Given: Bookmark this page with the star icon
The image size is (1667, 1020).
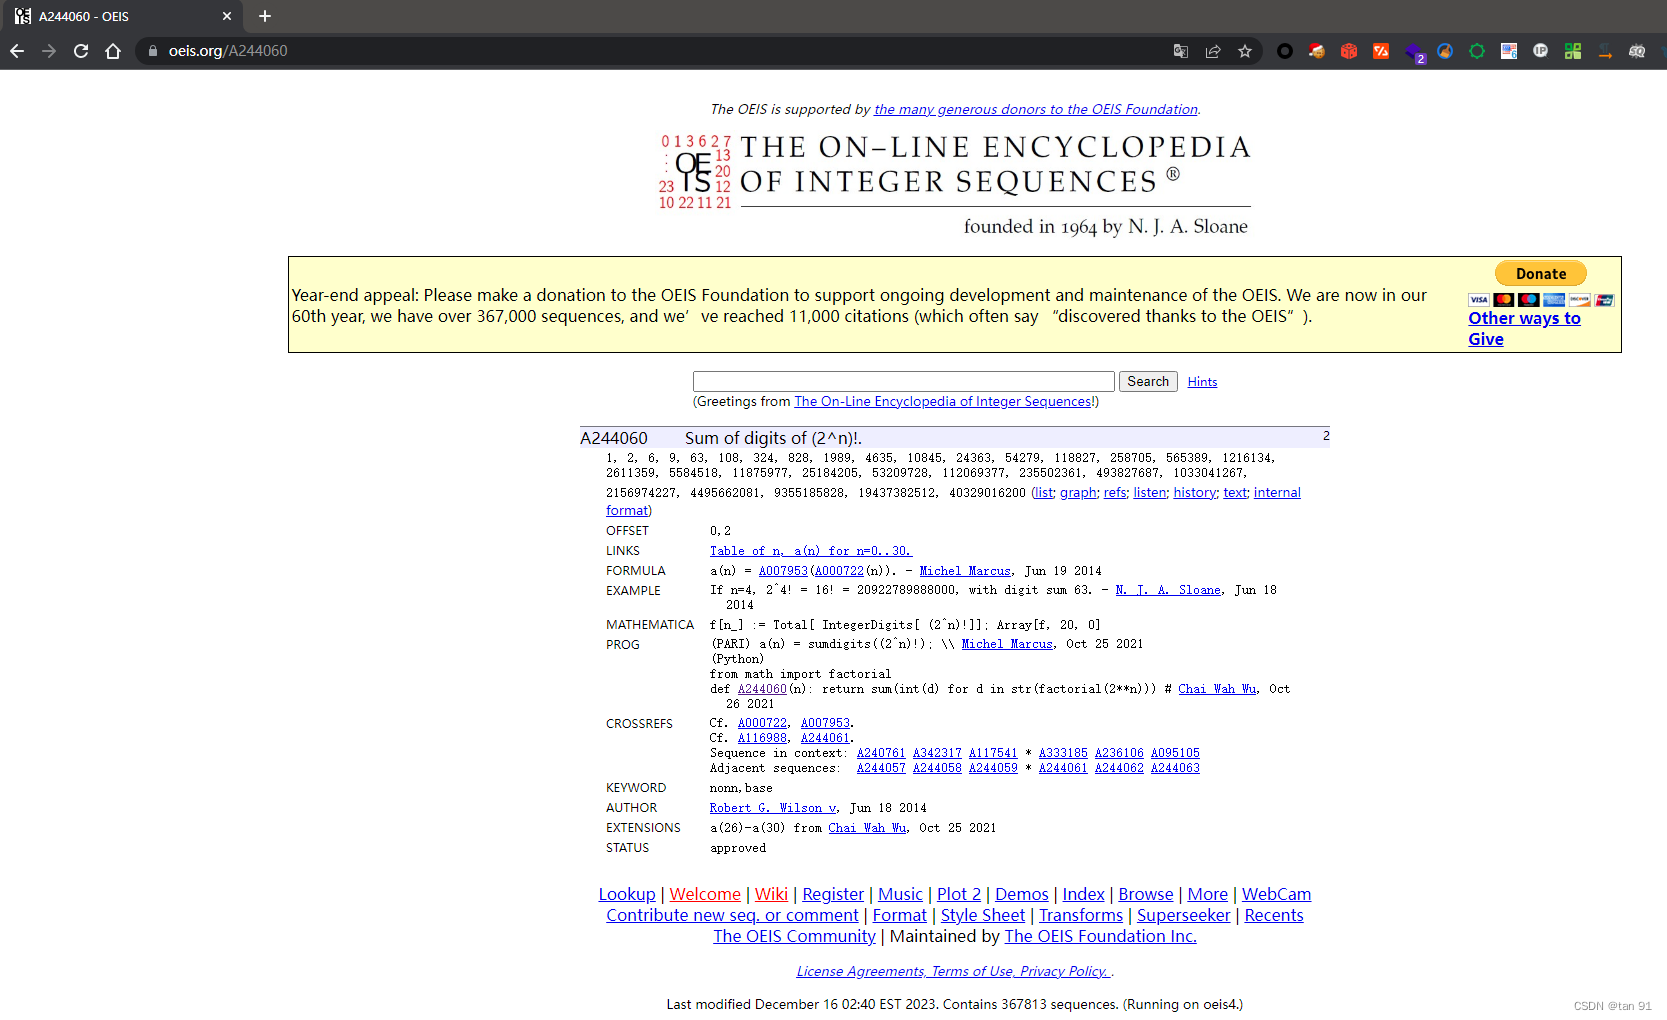Looking at the screenshot, I should tap(1245, 51).
